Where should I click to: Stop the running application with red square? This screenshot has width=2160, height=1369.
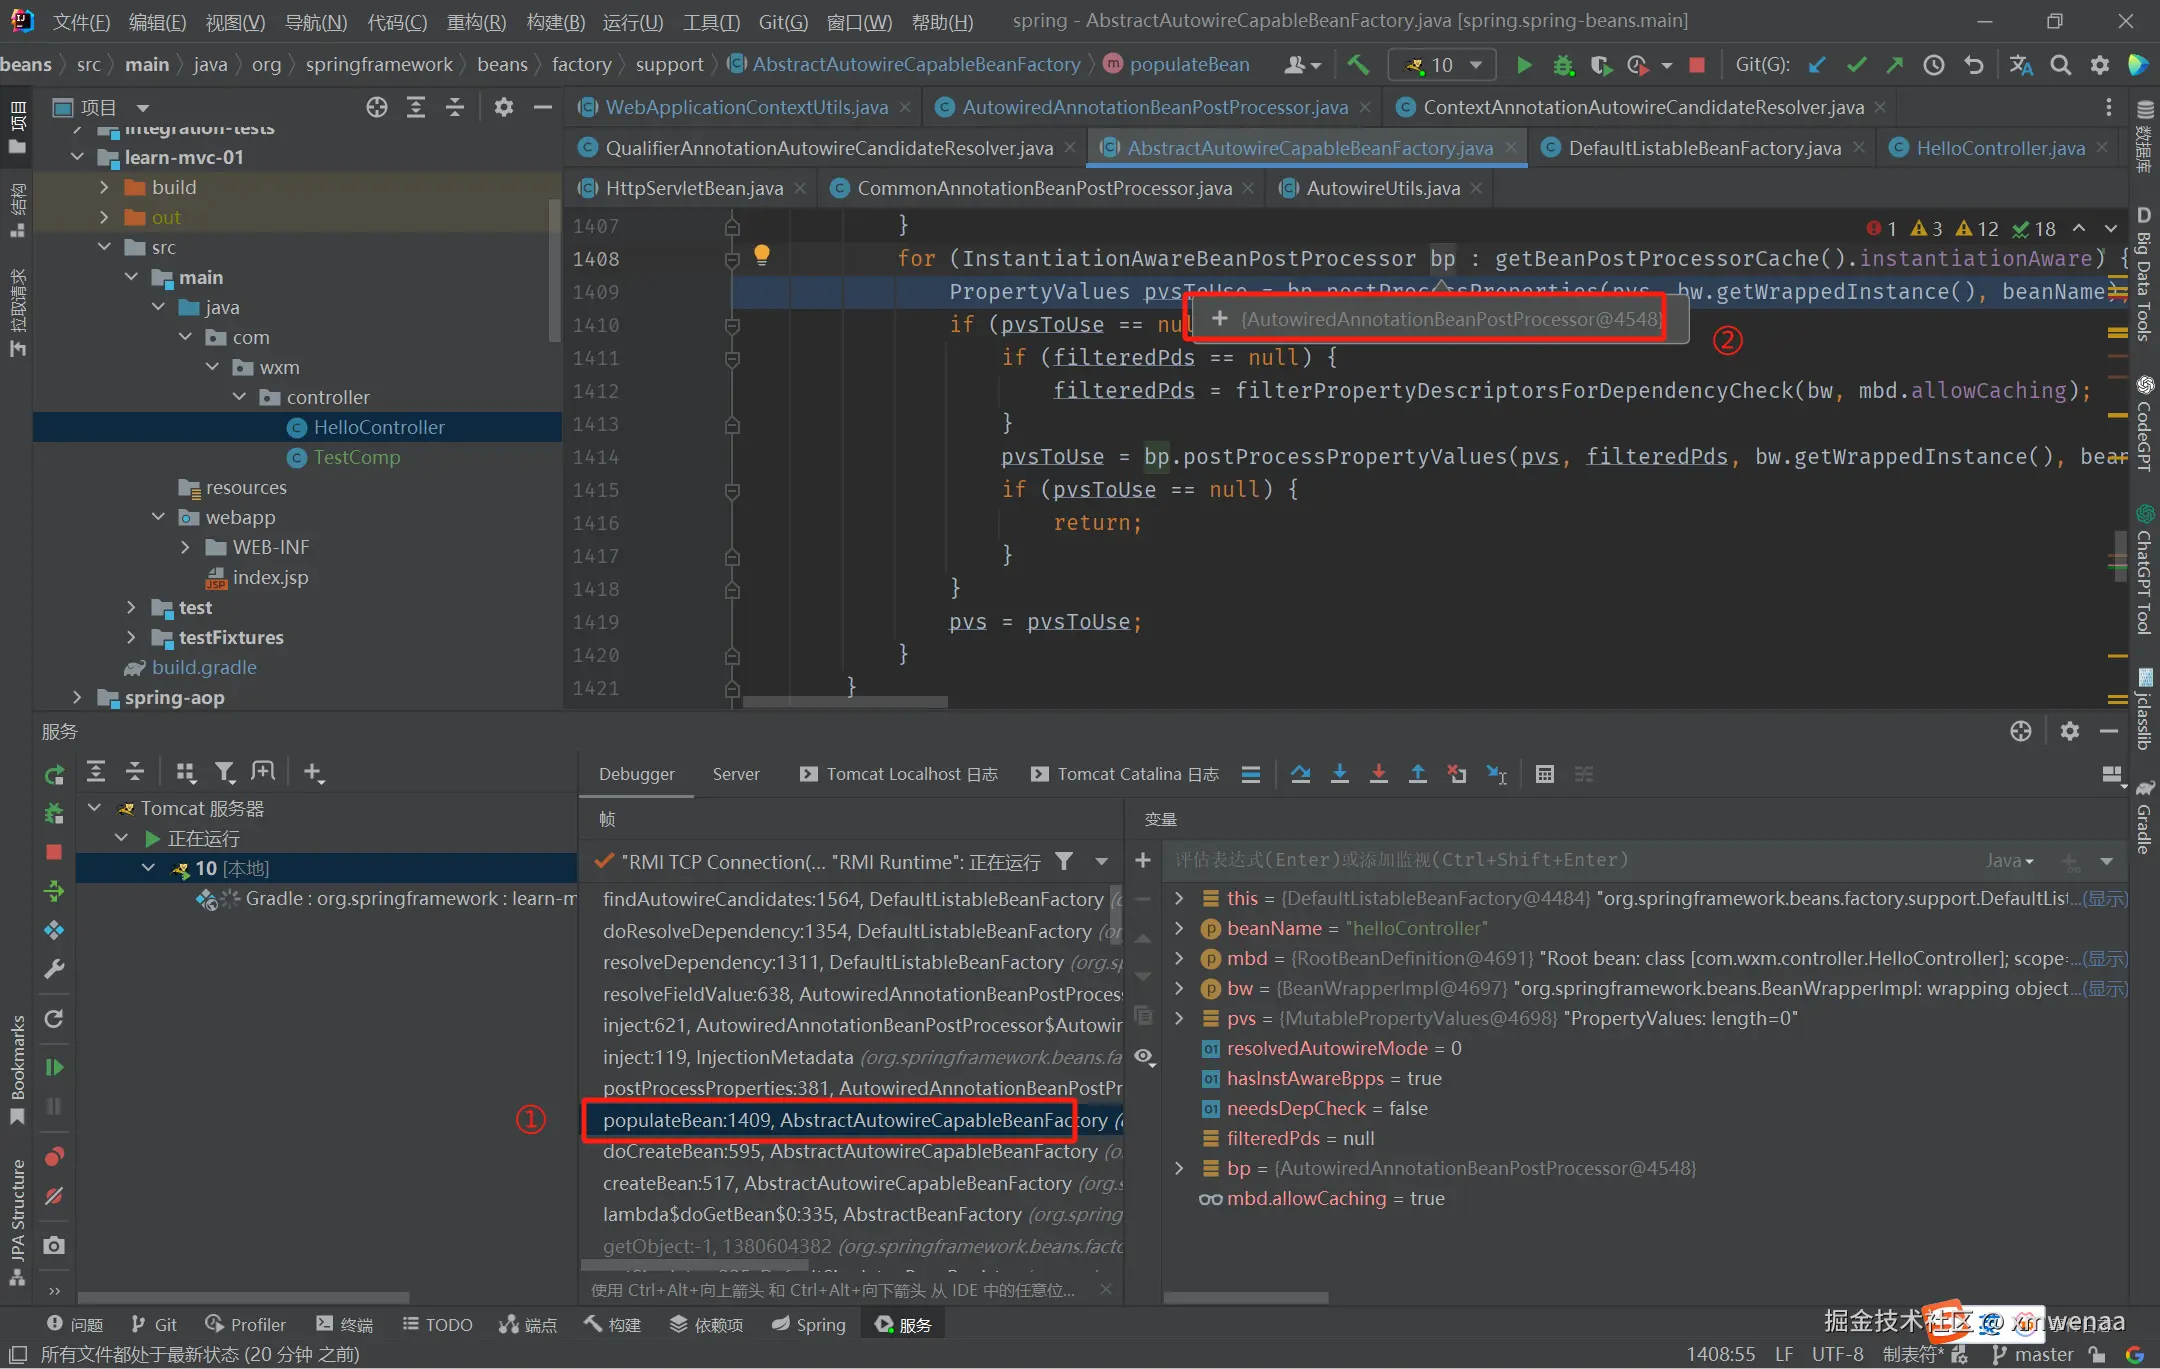click(1696, 65)
